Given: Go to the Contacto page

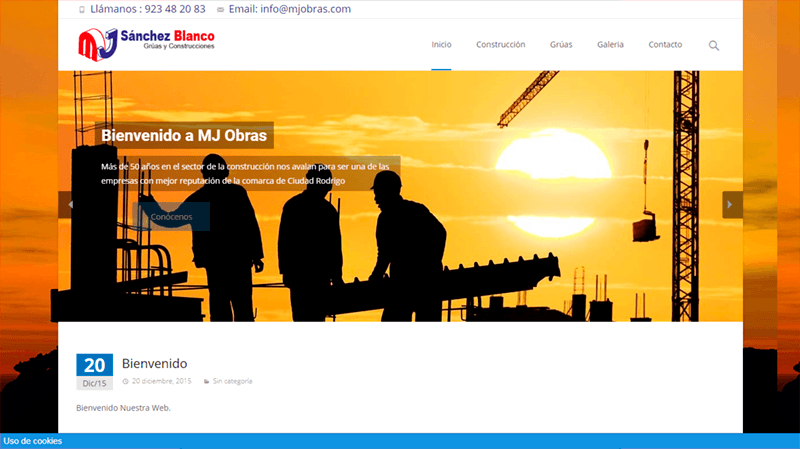Looking at the screenshot, I should [x=665, y=45].
